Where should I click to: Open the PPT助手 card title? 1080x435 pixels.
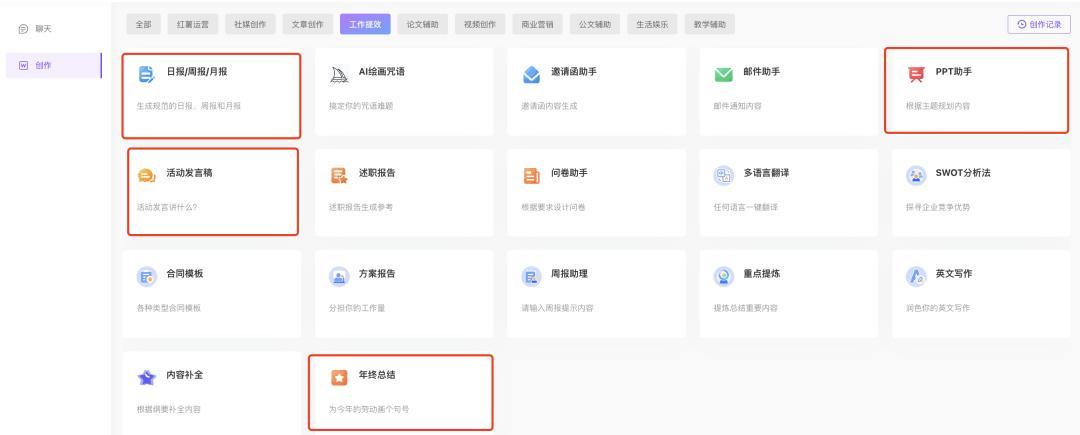coord(954,72)
